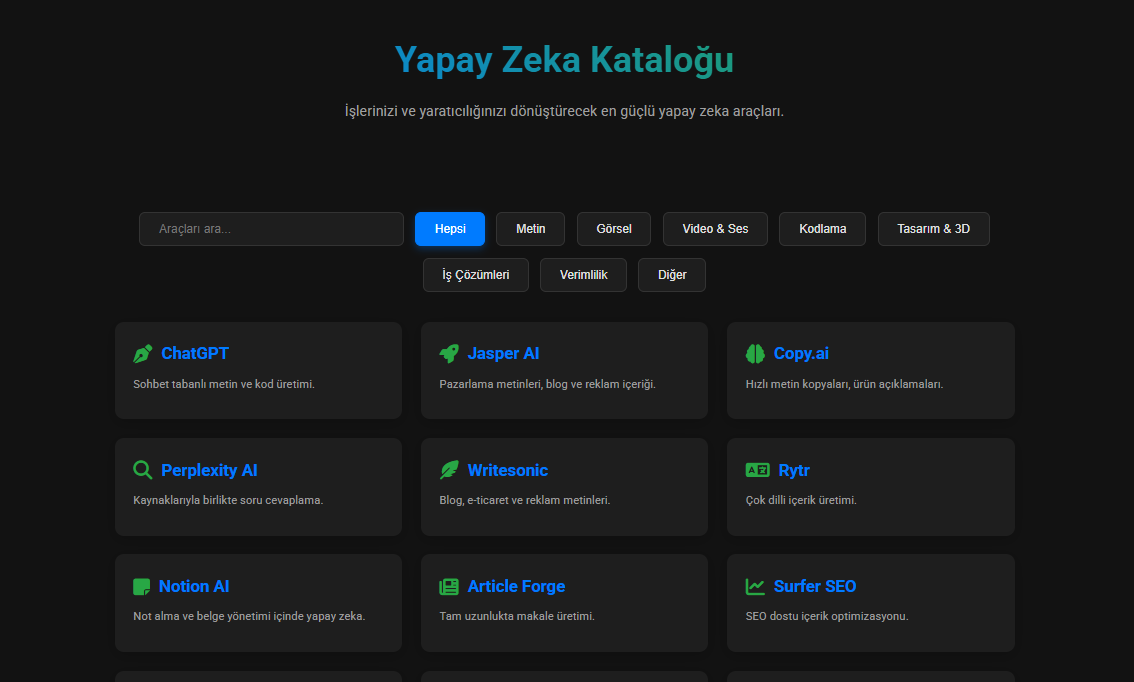Click the magnifier icon beside Perplexity AI
The image size is (1134, 682).
pyautogui.click(x=142, y=470)
